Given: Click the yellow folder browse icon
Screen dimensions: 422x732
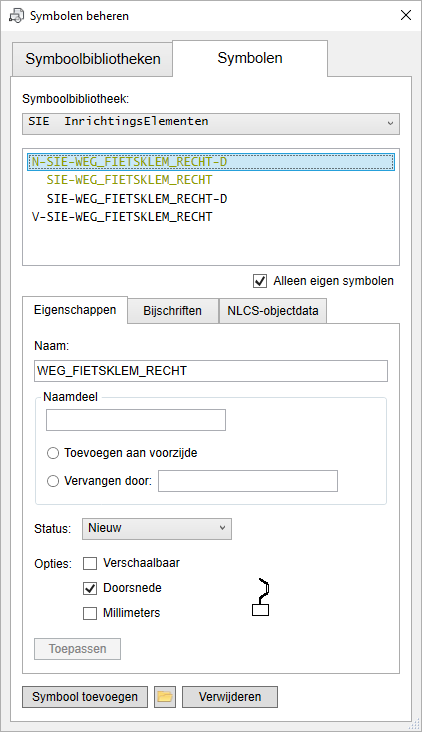Looking at the screenshot, I should coord(165,697).
